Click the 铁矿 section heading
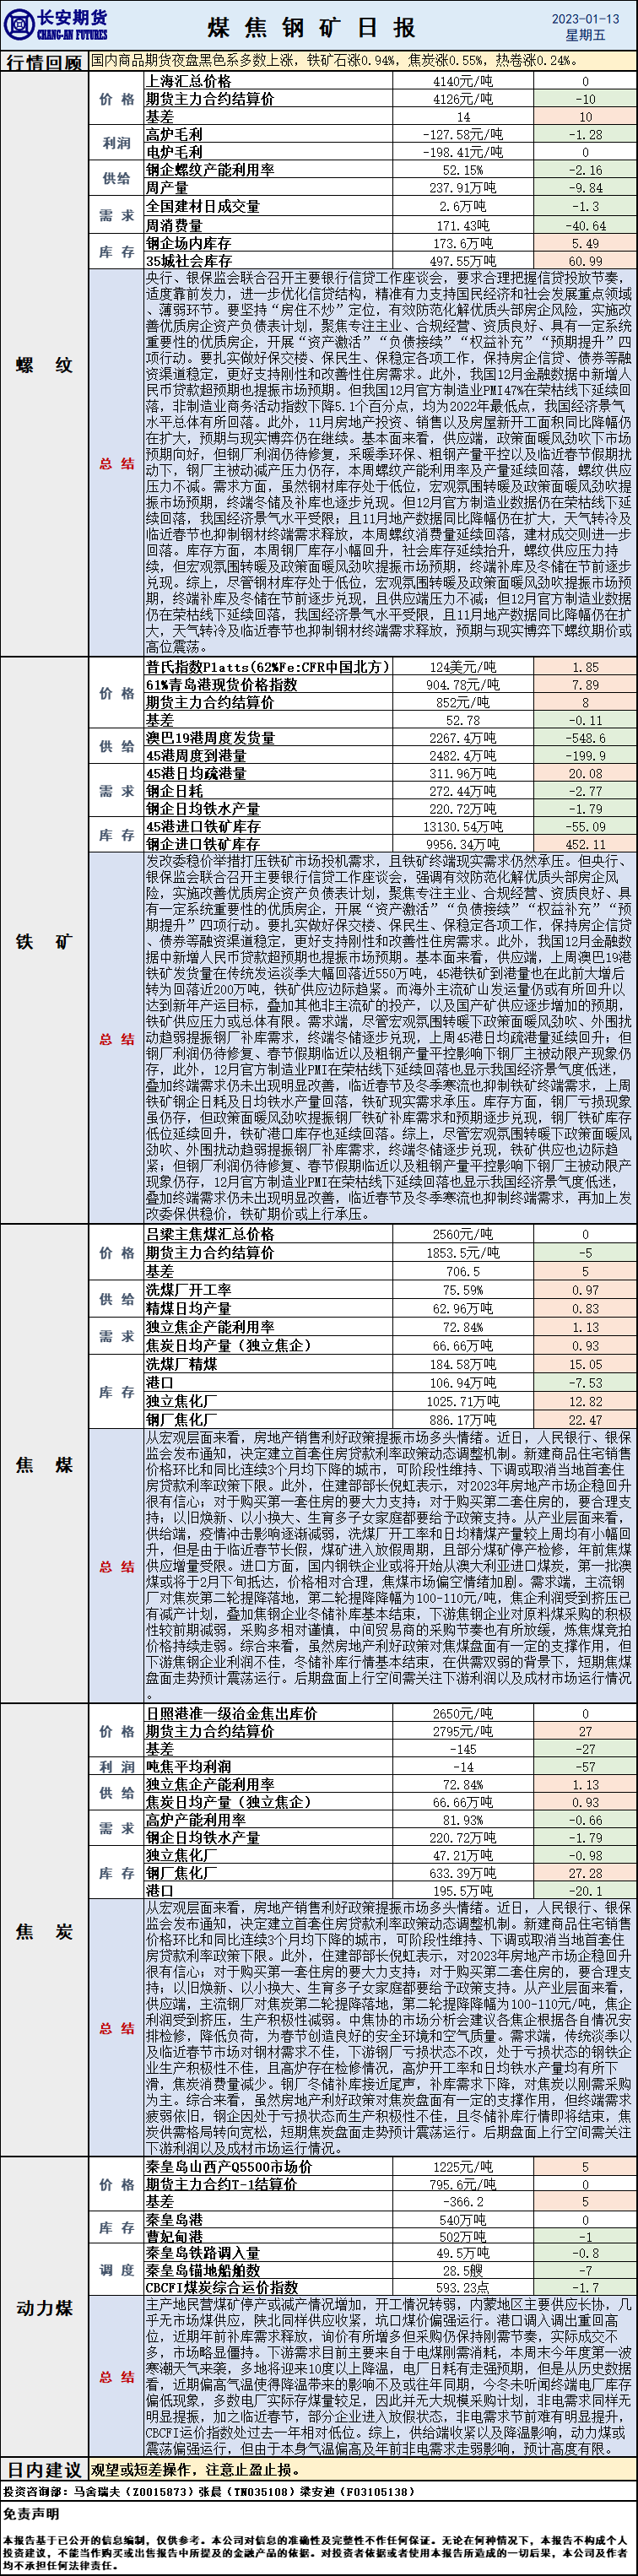Image resolution: width=638 pixels, height=2576 pixels. point(44,941)
